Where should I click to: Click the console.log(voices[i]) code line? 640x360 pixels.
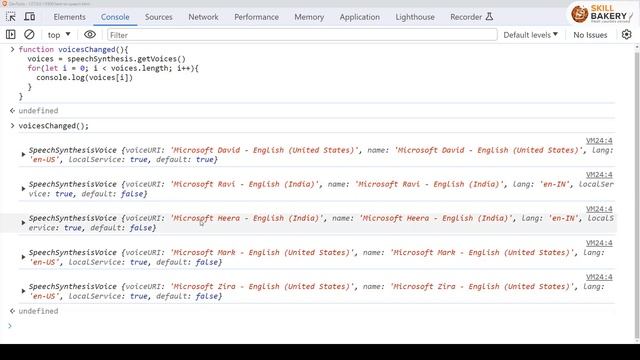[x=84, y=78]
